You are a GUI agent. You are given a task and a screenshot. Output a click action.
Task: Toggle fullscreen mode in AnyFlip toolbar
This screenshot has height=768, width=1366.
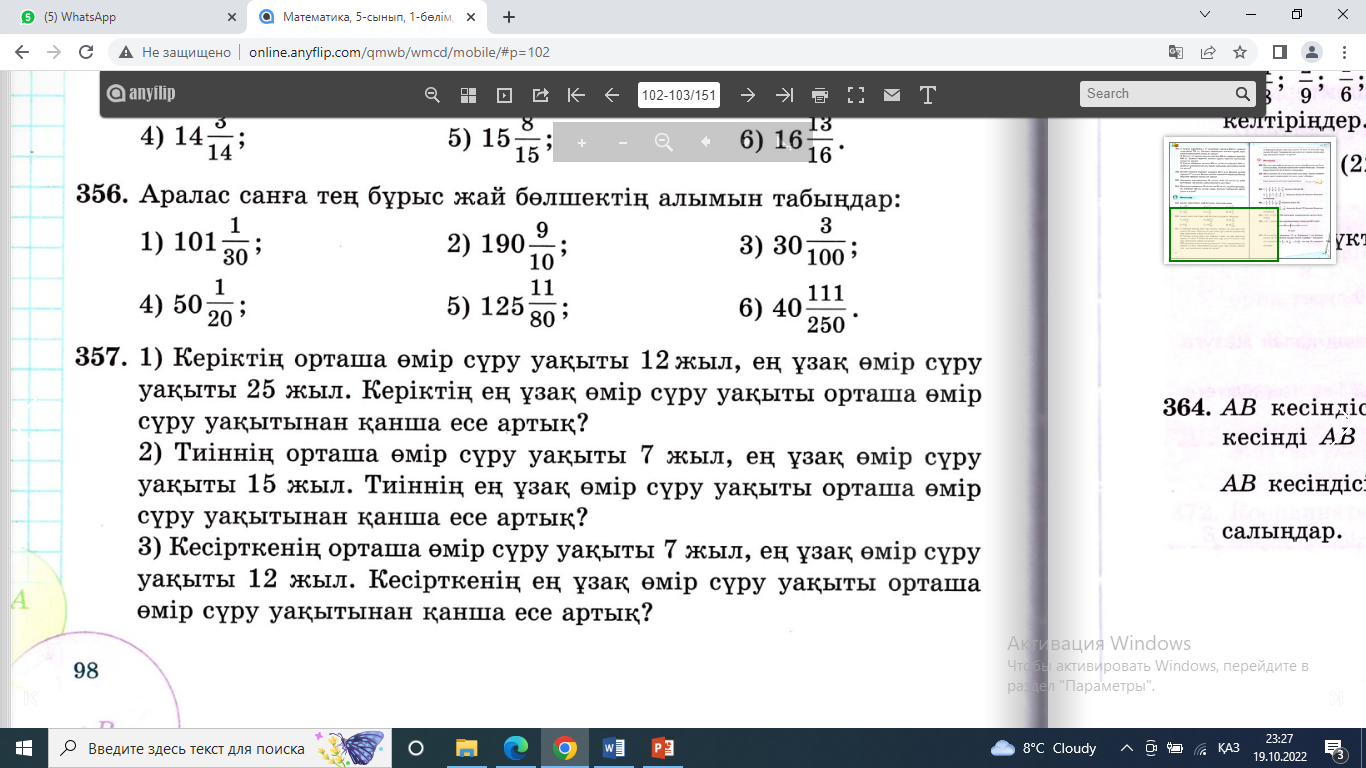856,95
